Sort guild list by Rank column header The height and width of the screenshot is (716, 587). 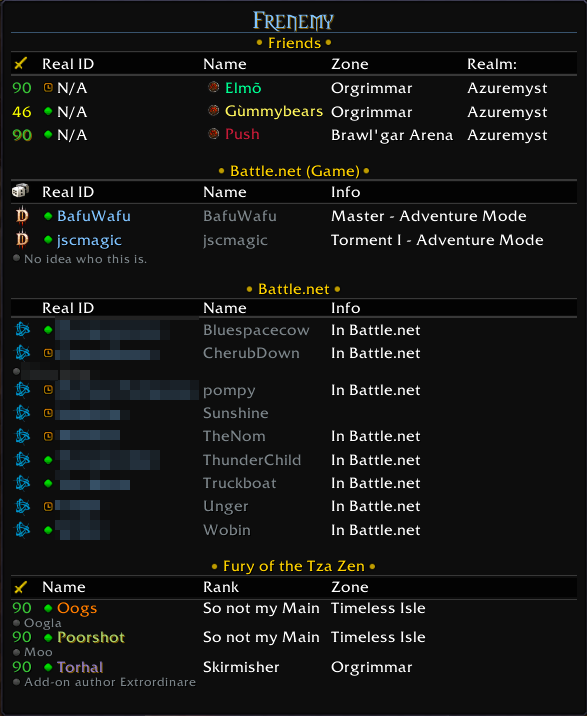click(x=221, y=587)
